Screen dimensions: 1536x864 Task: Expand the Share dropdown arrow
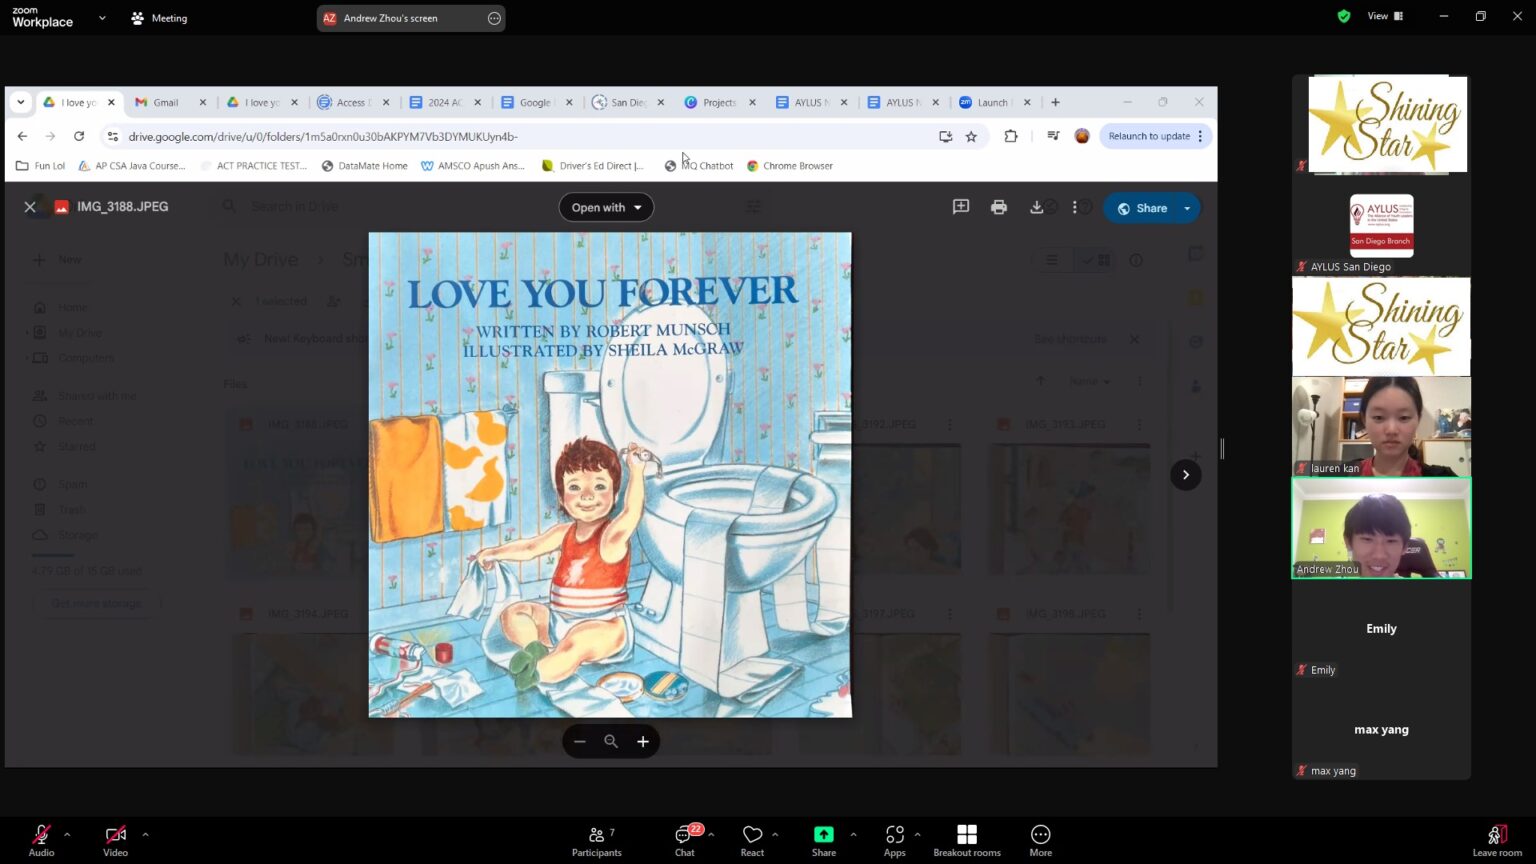pyautogui.click(x=1188, y=208)
